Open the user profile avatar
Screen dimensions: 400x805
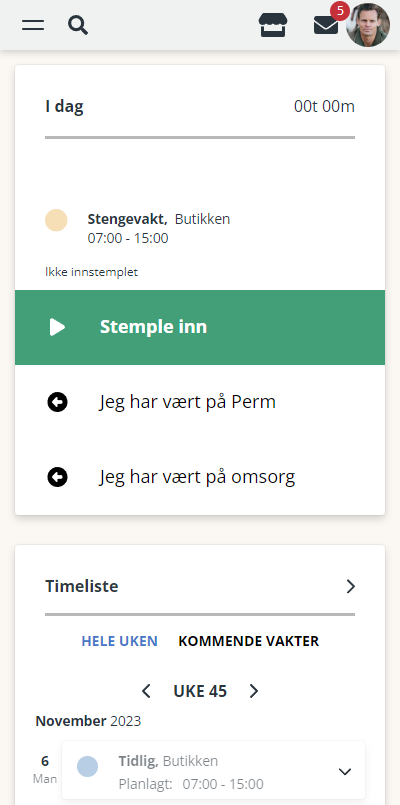[368, 25]
